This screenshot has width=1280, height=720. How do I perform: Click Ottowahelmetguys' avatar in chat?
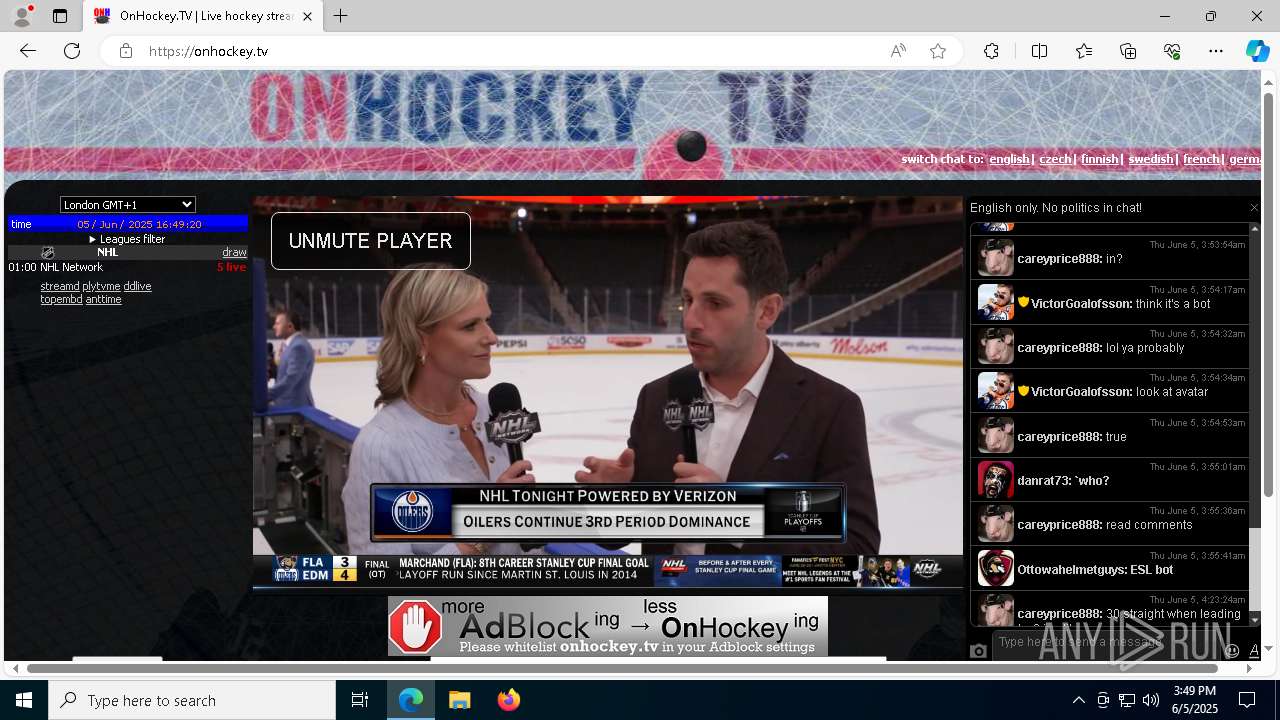pyautogui.click(x=996, y=568)
